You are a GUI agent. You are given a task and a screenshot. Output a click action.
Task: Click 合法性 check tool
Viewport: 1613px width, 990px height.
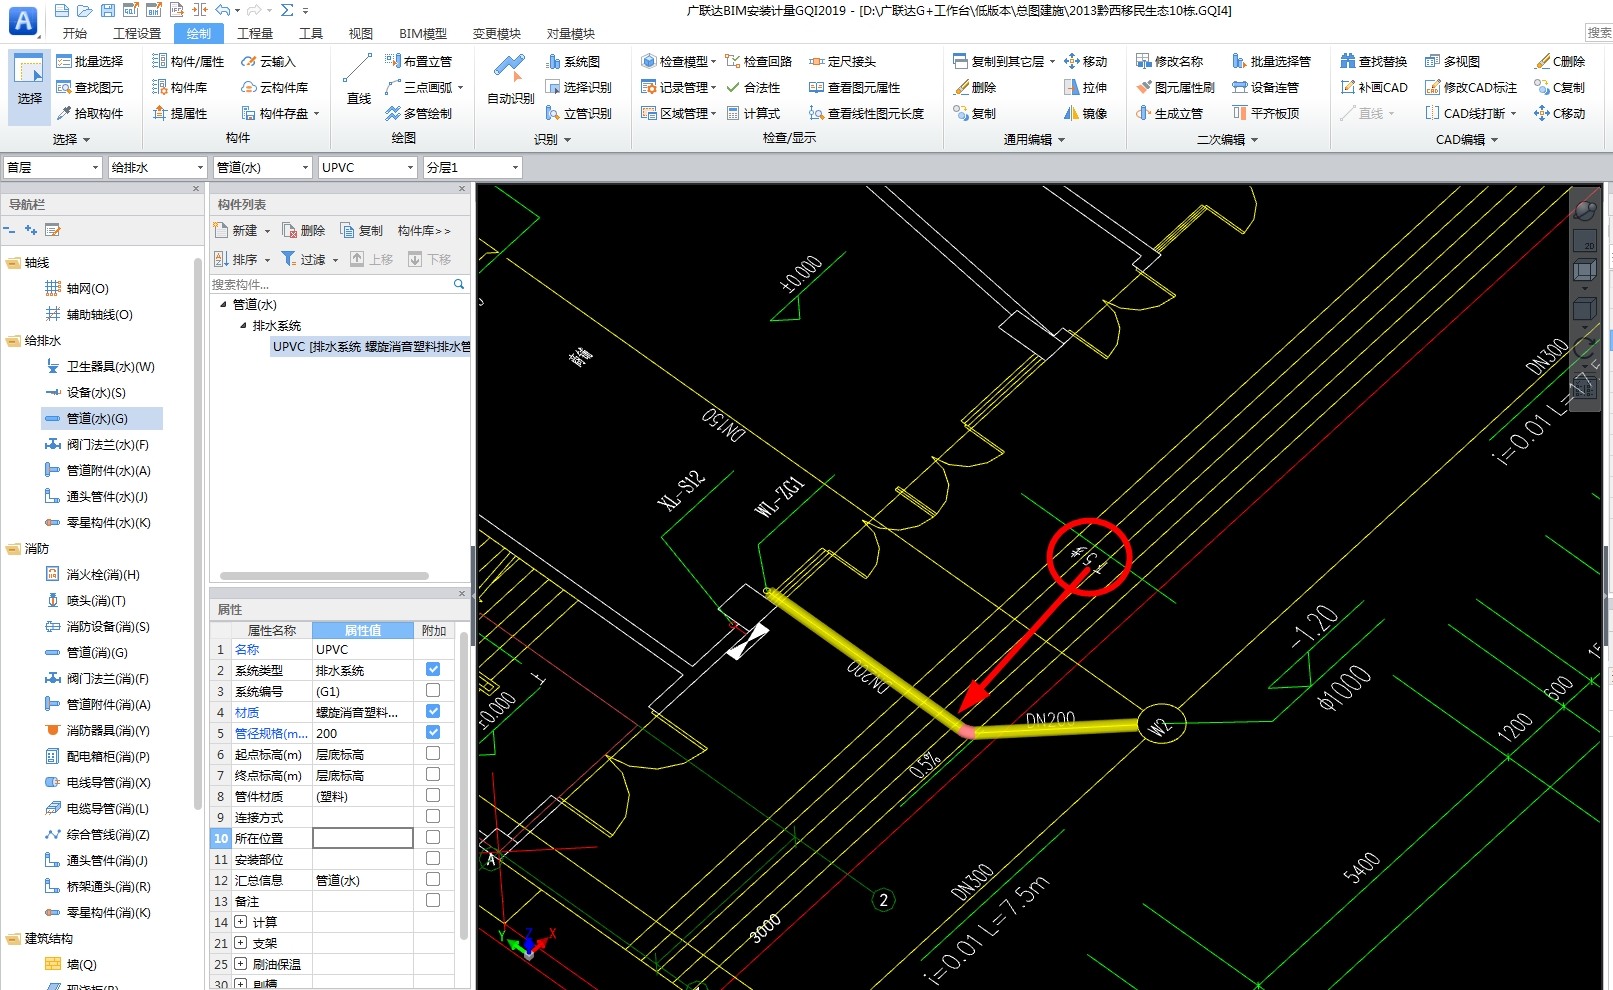click(x=753, y=87)
